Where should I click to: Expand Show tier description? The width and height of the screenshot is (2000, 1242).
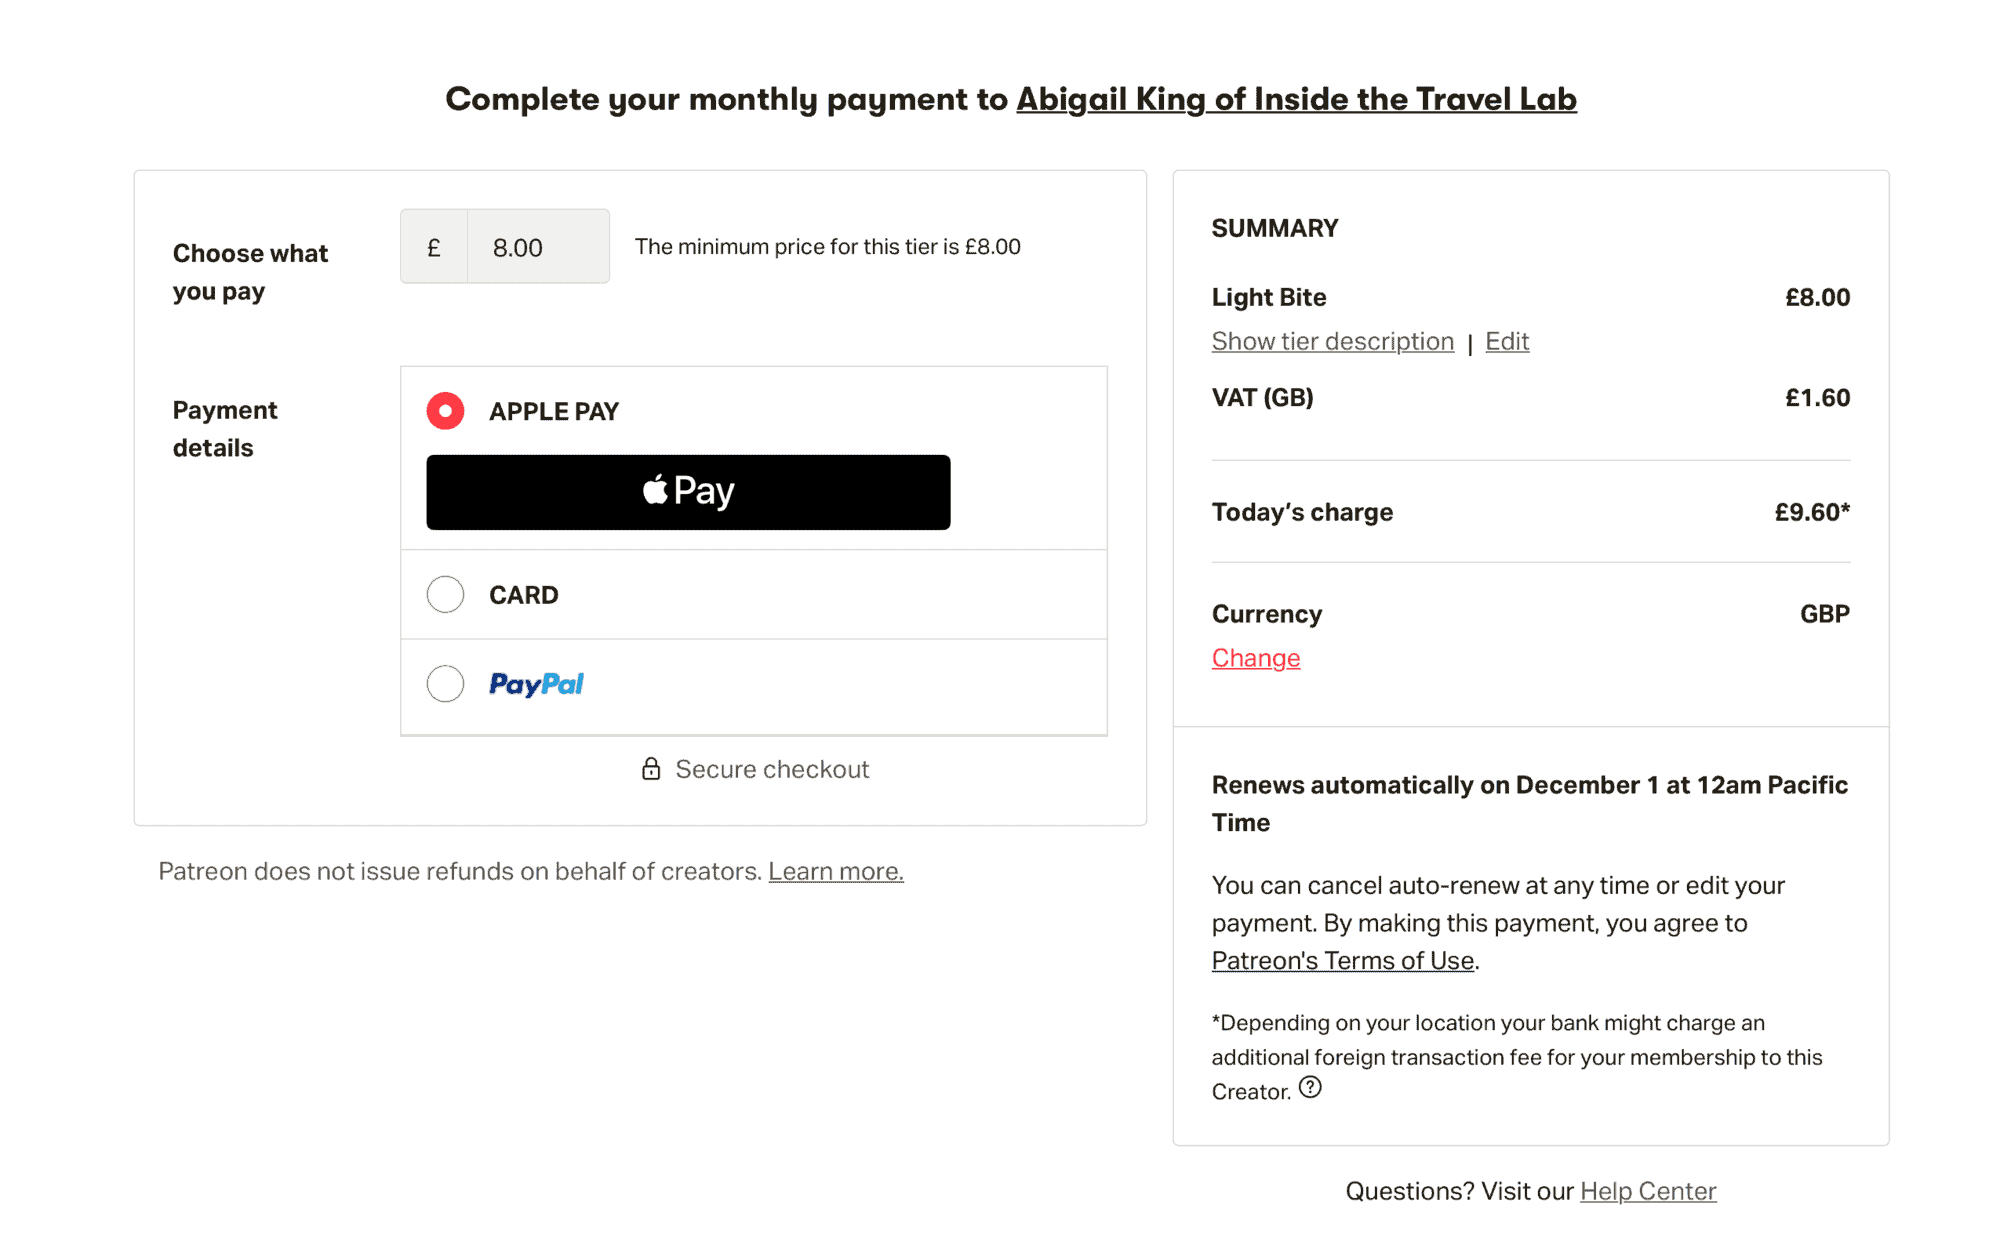1332,342
